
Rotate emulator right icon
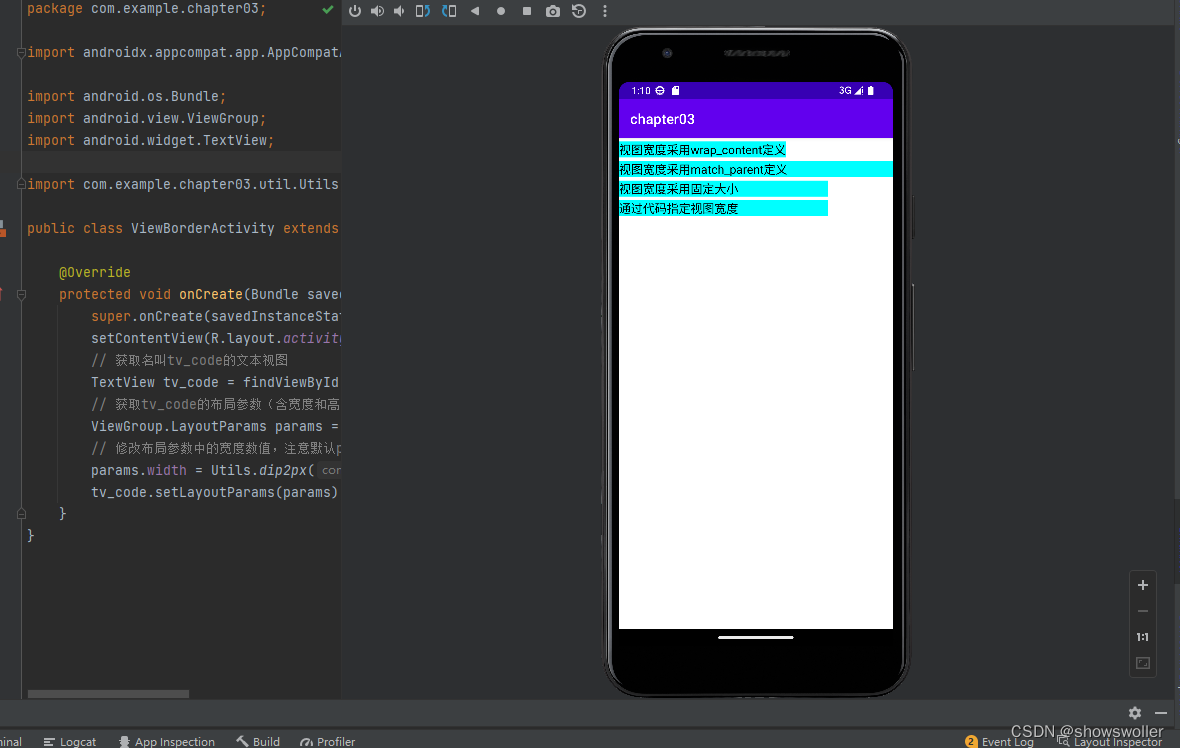coord(449,11)
